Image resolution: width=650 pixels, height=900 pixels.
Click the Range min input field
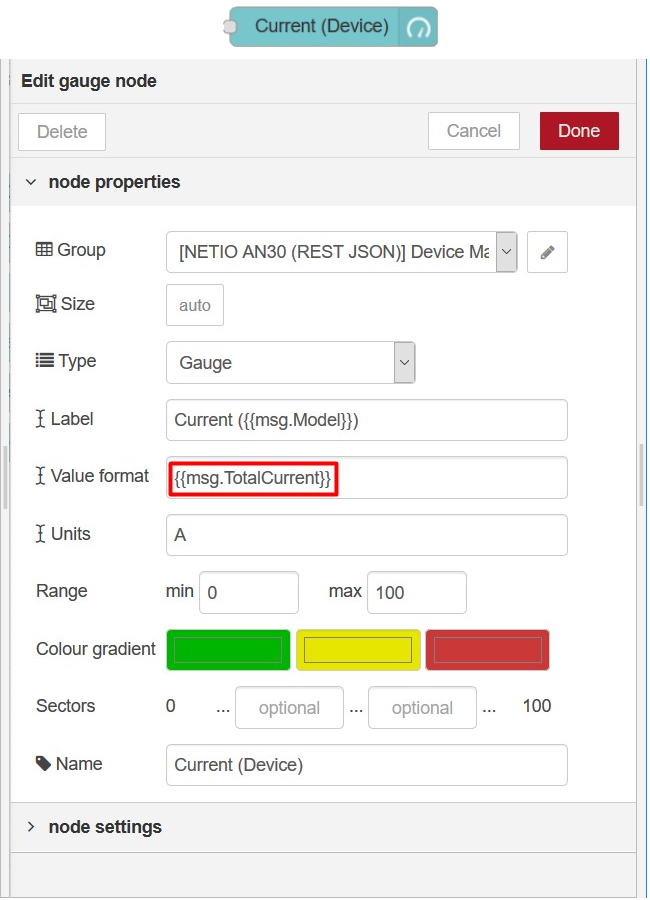(248, 592)
